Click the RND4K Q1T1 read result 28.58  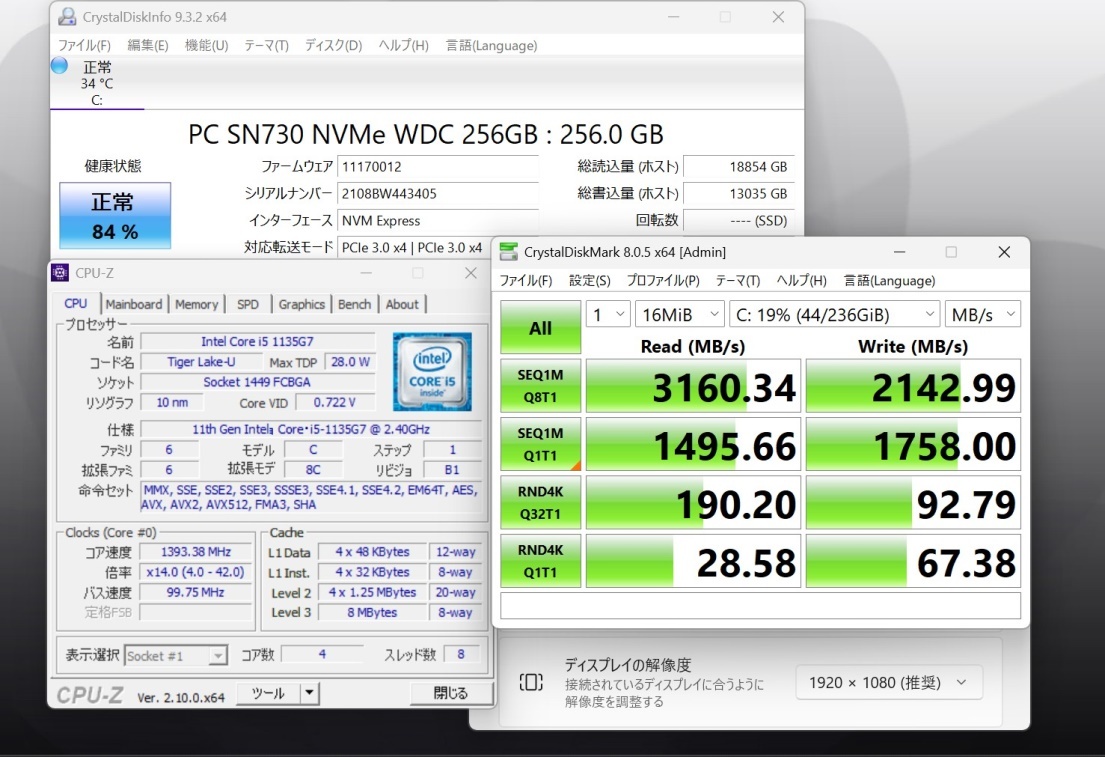click(x=693, y=561)
